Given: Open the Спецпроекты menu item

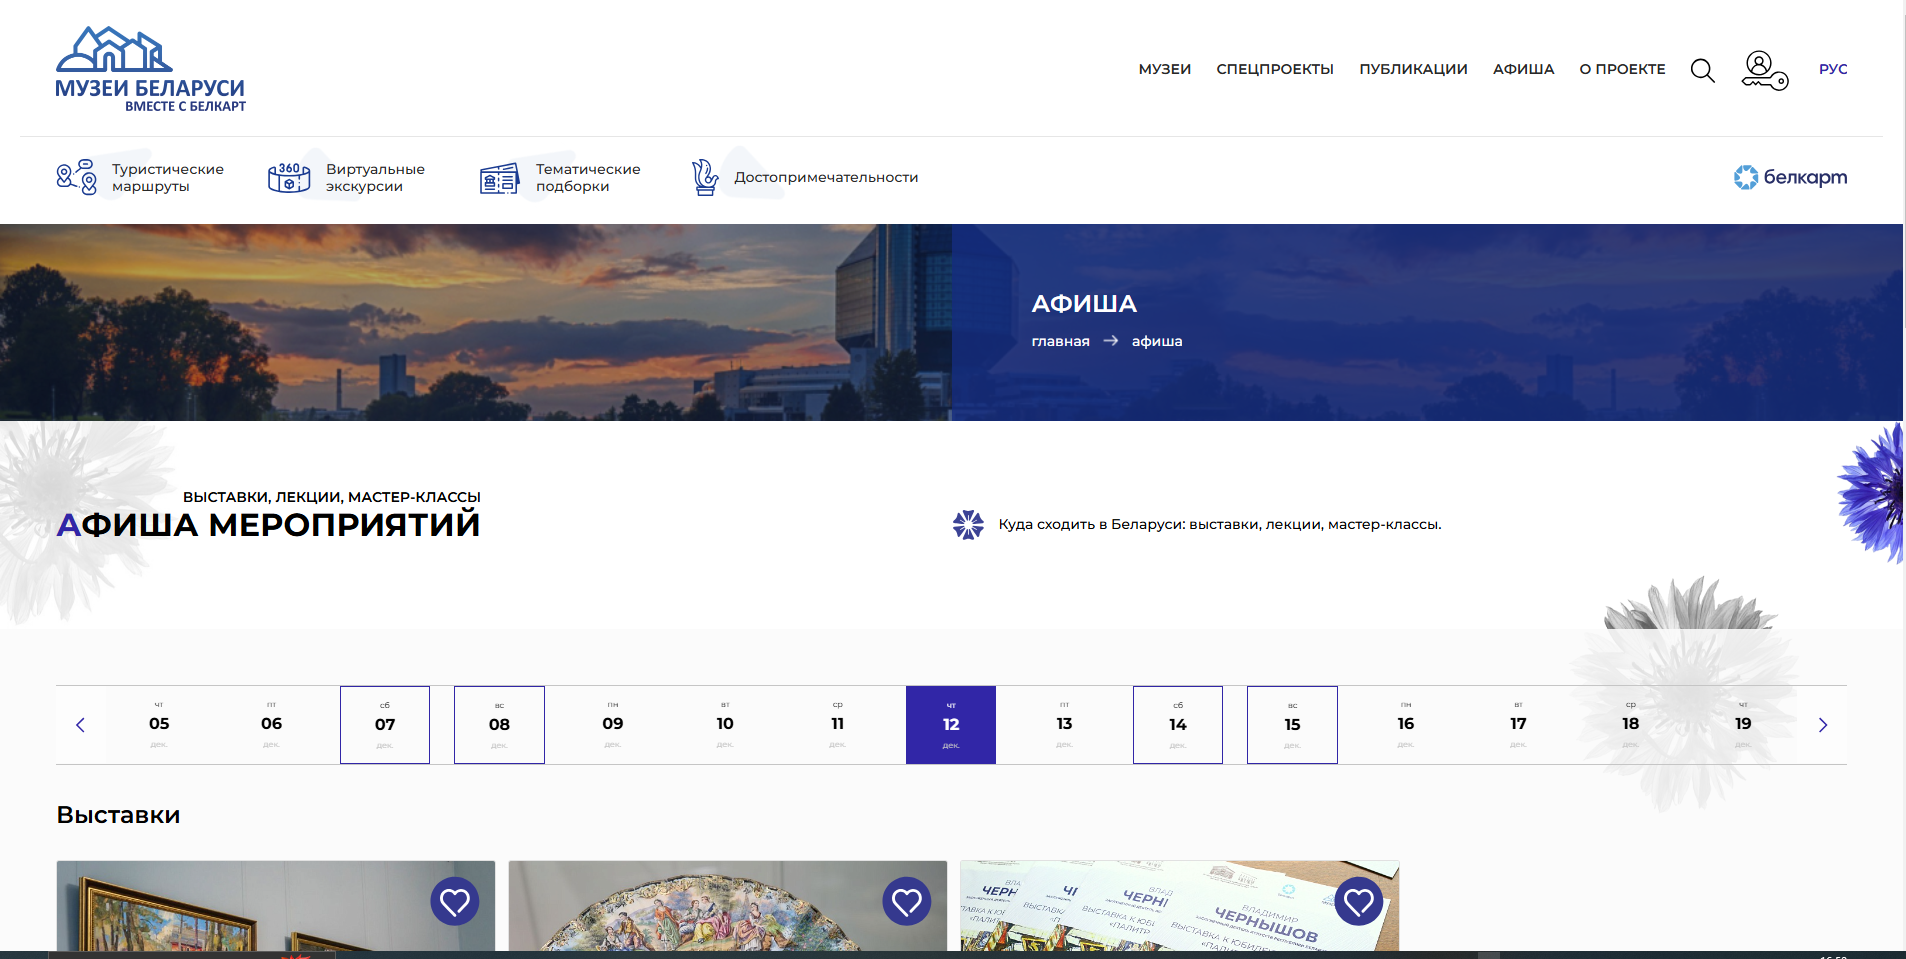Looking at the screenshot, I should click(1275, 69).
